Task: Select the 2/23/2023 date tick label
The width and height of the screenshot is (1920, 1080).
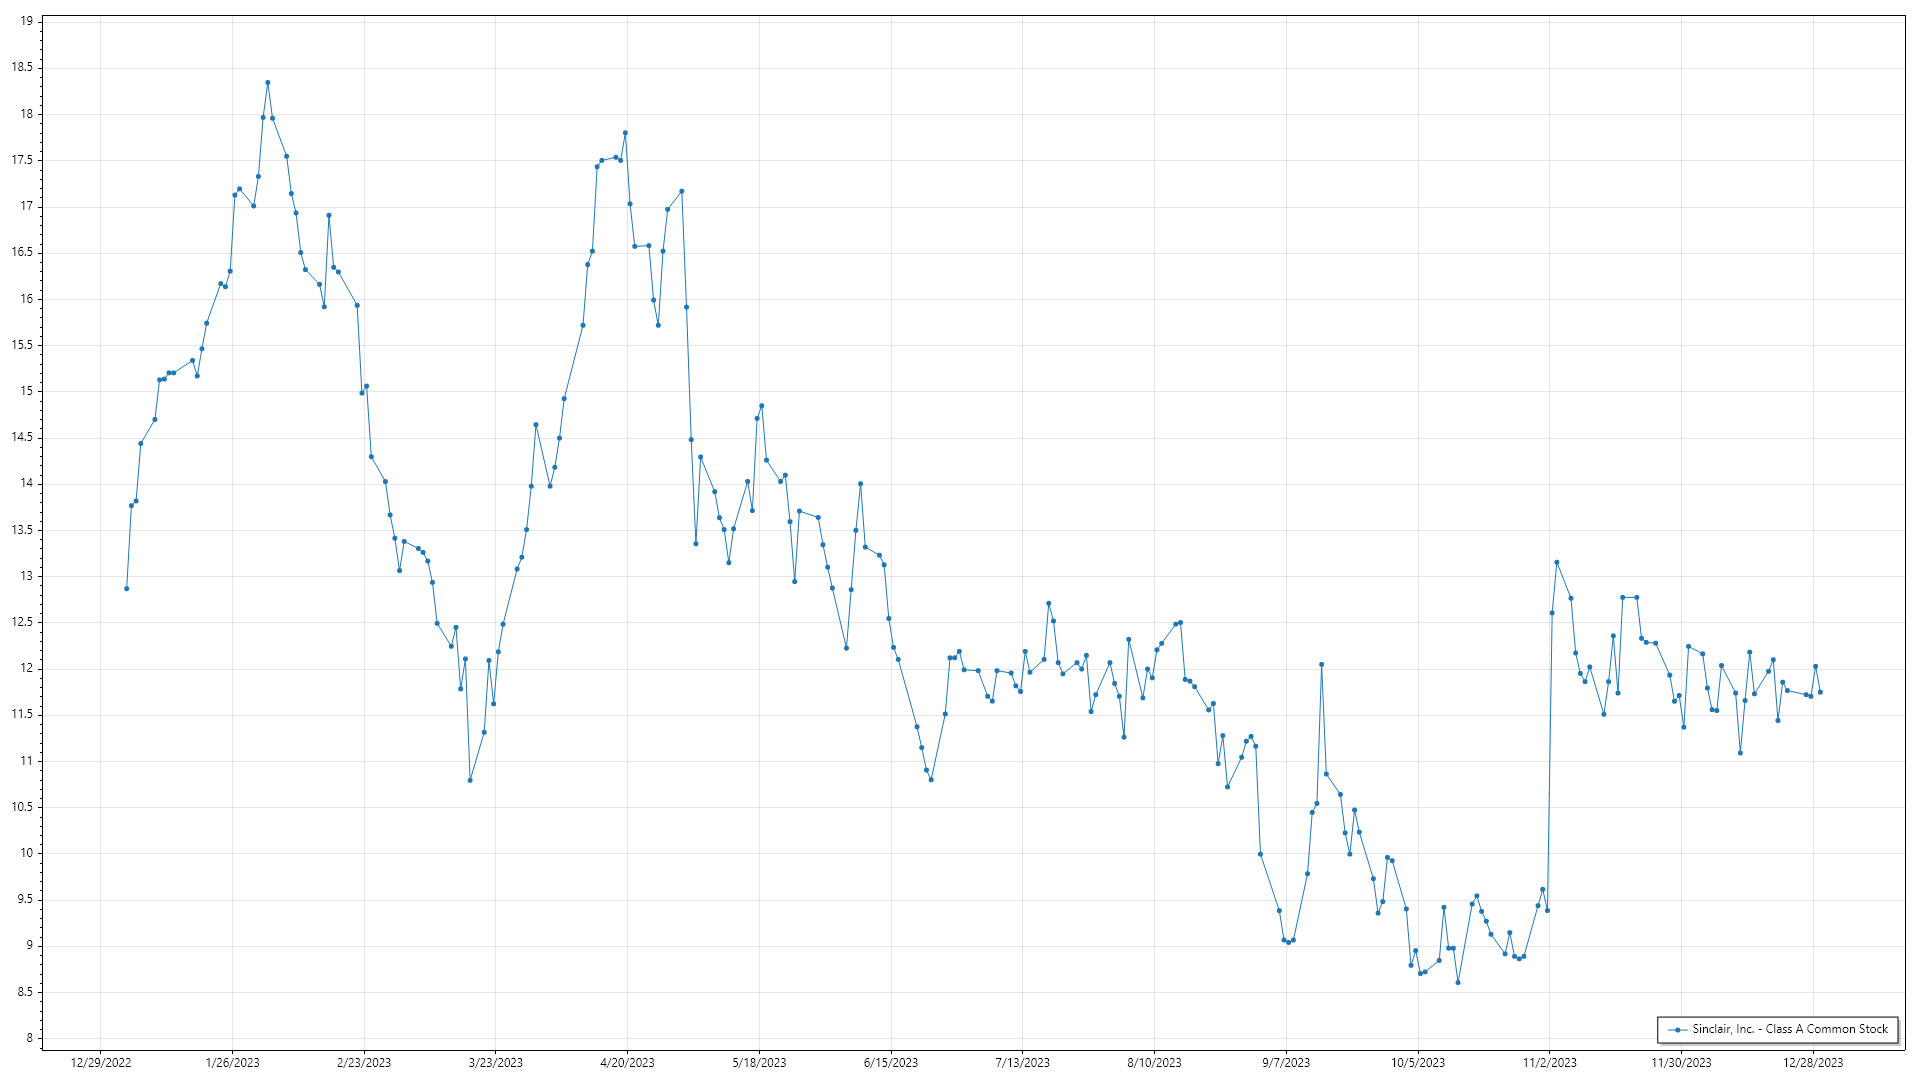Action: [364, 1063]
